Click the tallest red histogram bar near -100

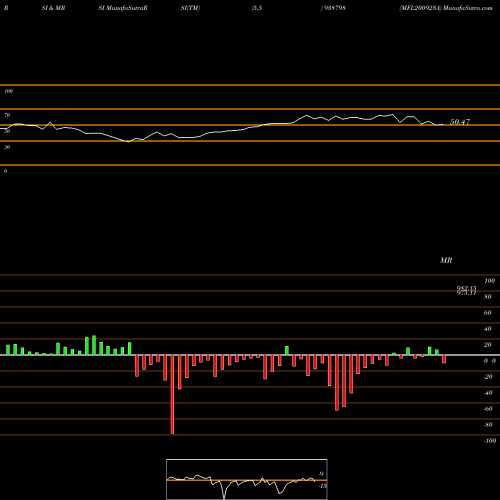(x=172, y=394)
